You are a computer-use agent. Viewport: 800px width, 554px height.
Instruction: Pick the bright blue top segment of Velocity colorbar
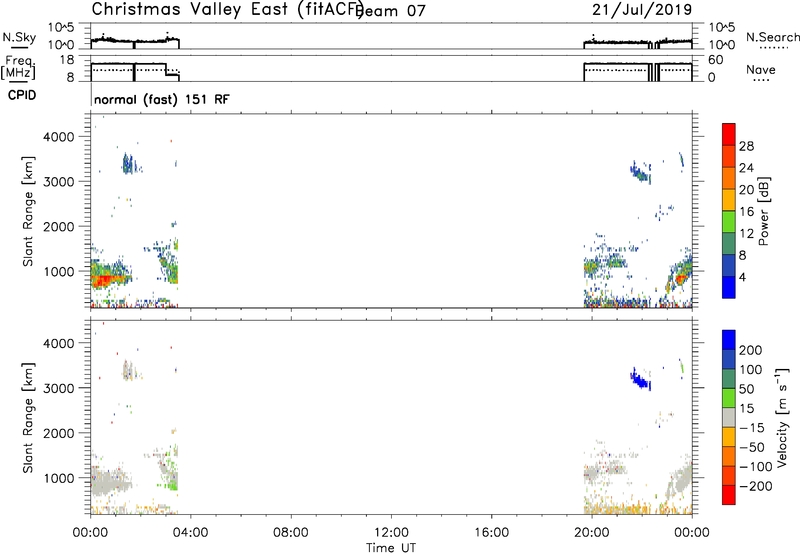click(729, 340)
